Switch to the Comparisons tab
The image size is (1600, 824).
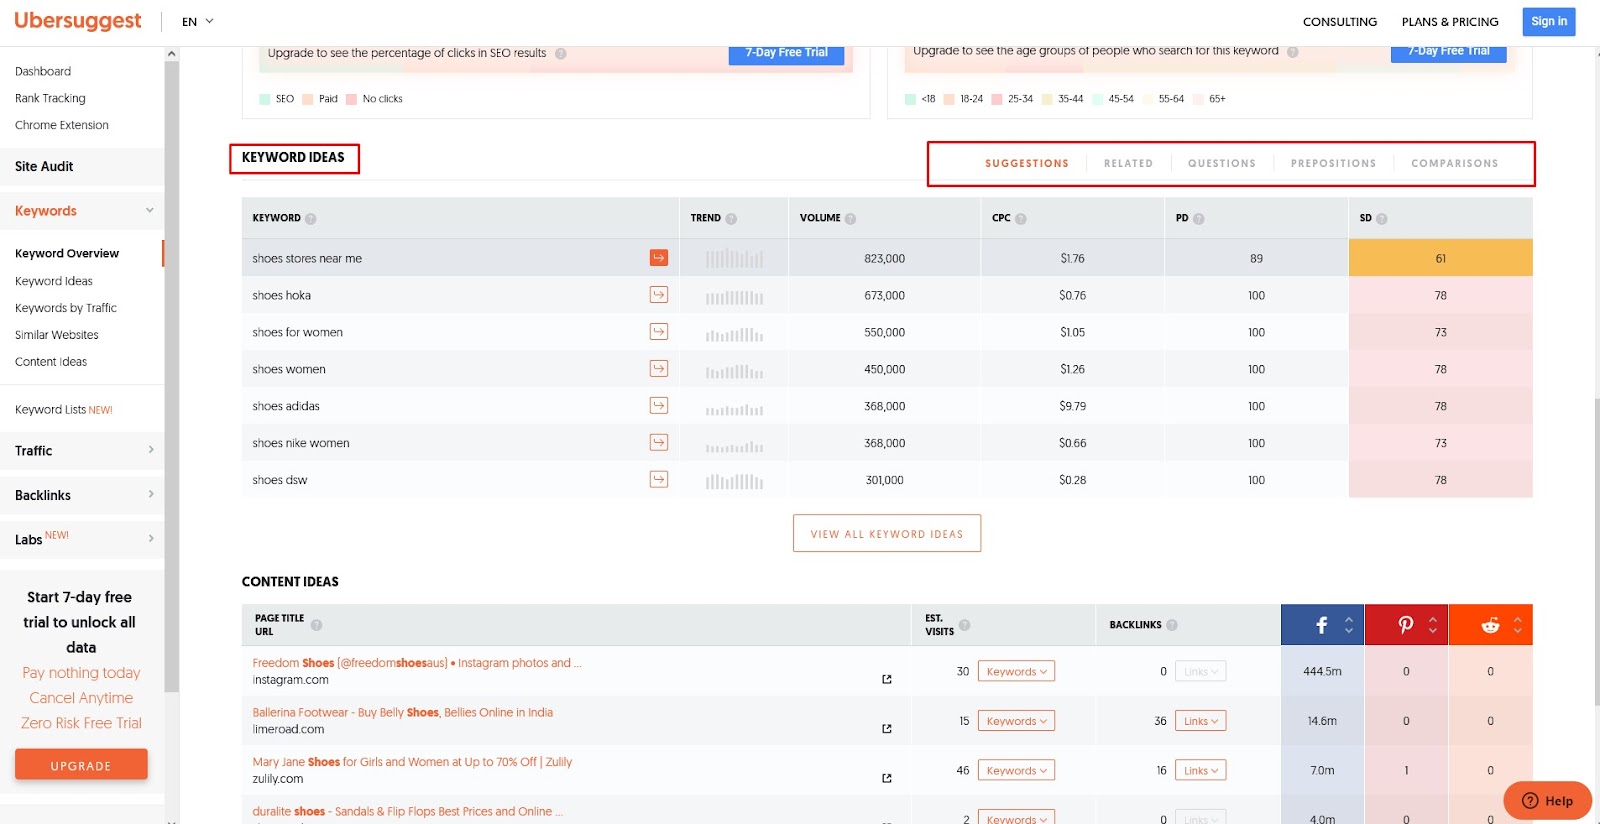click(1455, 164)
